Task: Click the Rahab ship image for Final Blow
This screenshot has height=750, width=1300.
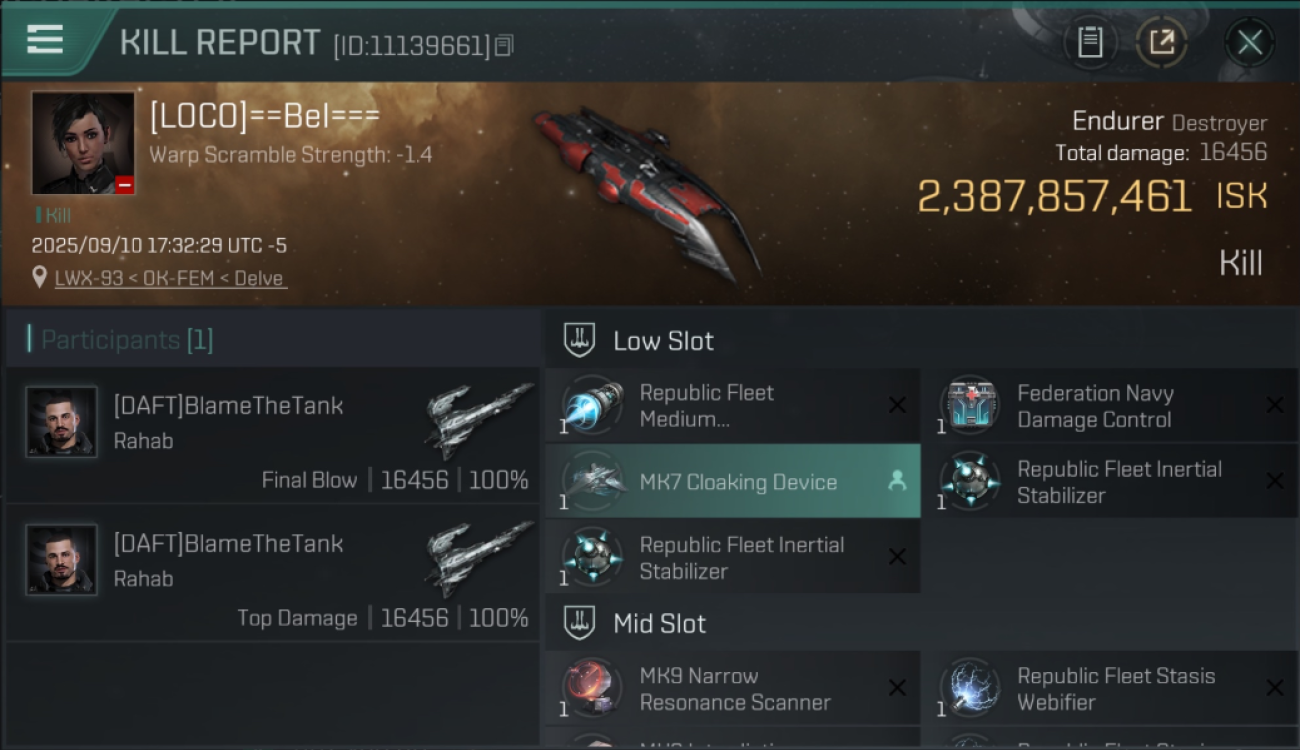Action: click(480, 420)
